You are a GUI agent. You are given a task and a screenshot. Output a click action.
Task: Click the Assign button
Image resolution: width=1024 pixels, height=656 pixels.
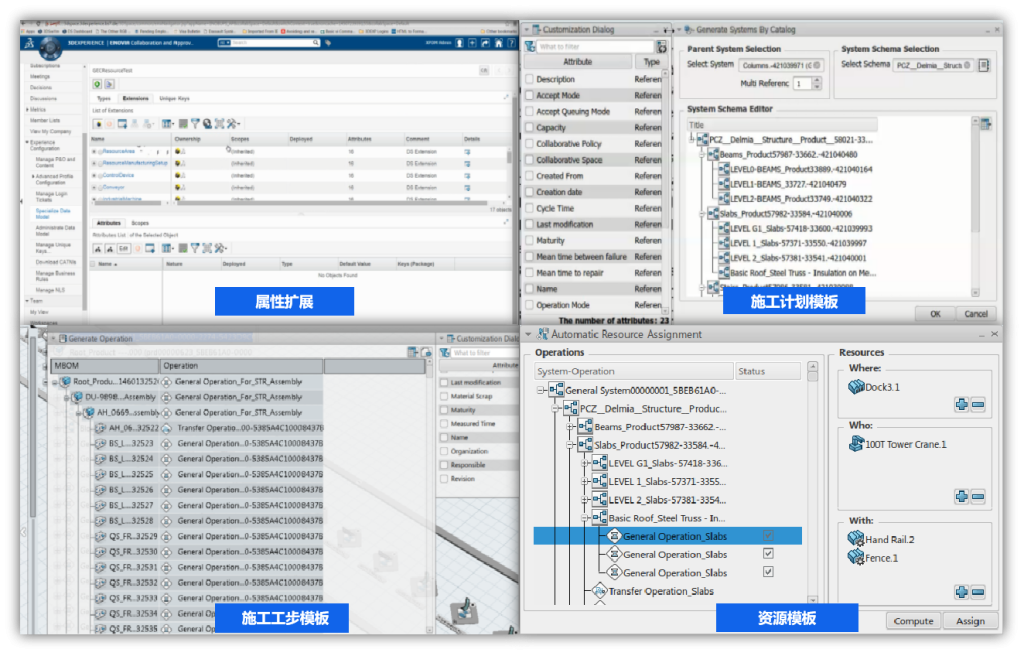click(x=969, y=621)
